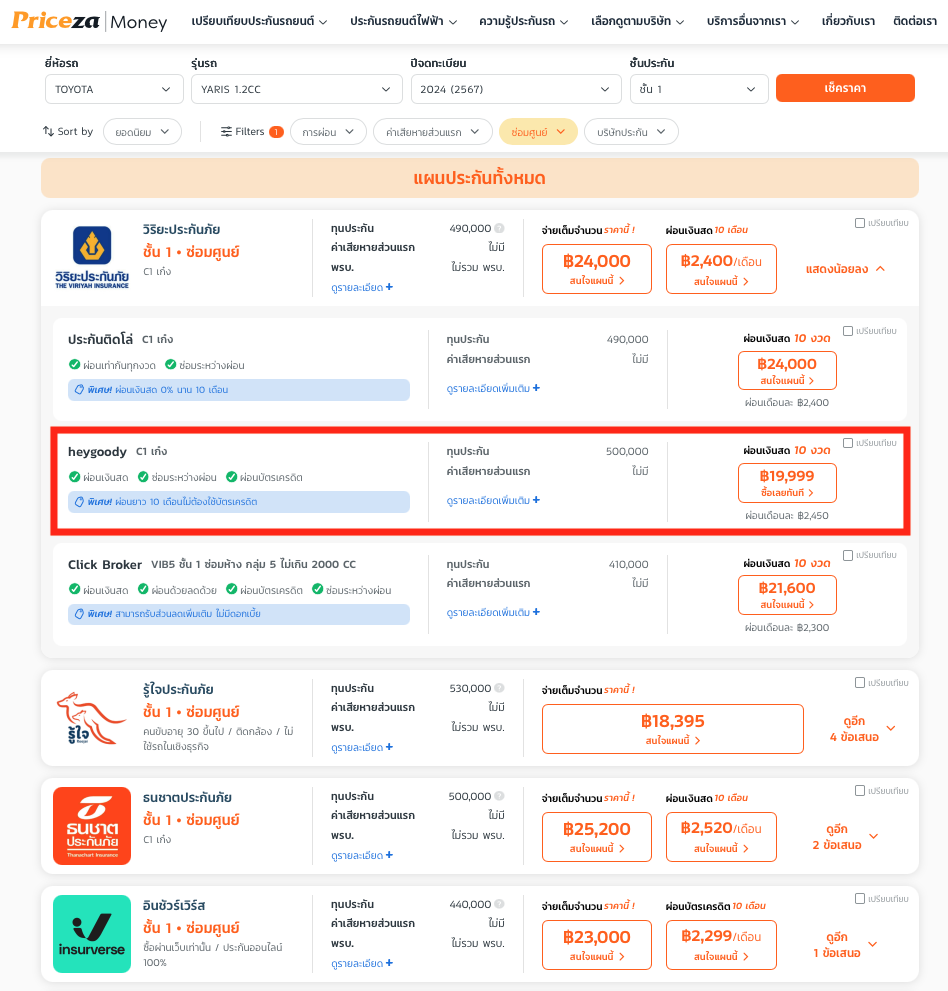
Task: Open ความรู้ประกันรถ menu
Action: (x=523, y=21)
